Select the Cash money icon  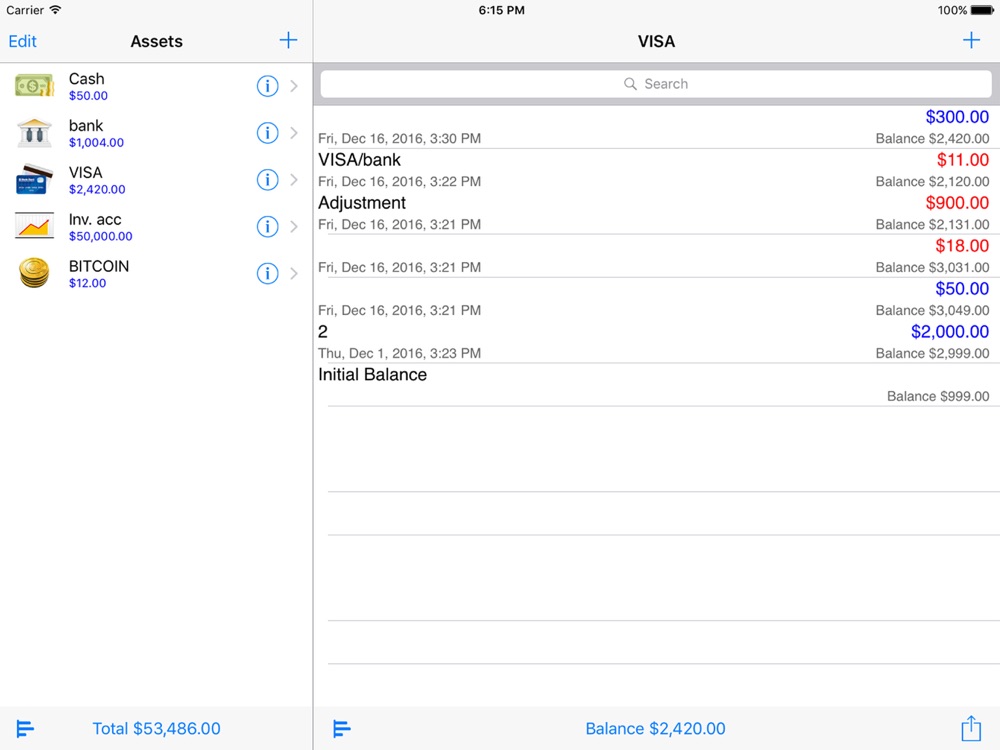click(x=34, y=85)
